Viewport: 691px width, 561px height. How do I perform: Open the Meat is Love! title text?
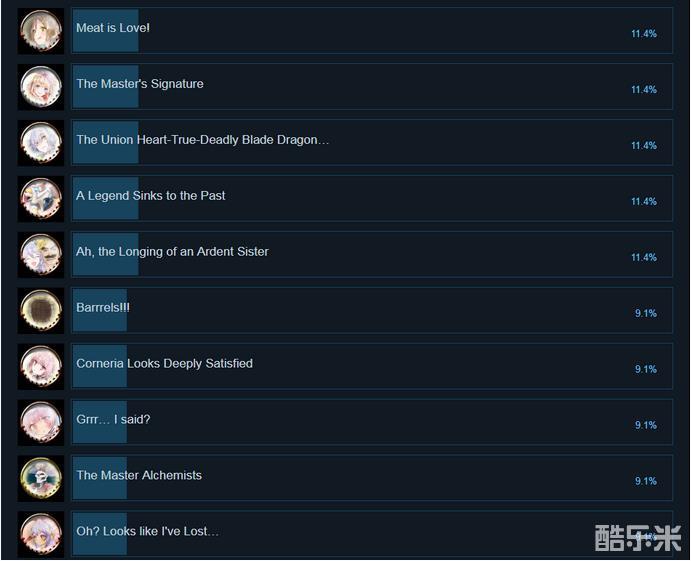point(113,28)
